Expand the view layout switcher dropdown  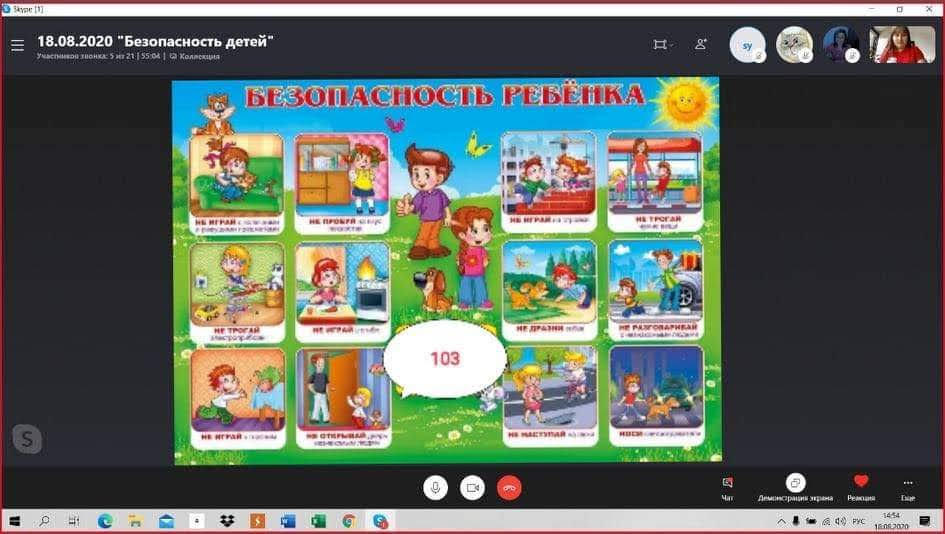click(x=662, y=45)
